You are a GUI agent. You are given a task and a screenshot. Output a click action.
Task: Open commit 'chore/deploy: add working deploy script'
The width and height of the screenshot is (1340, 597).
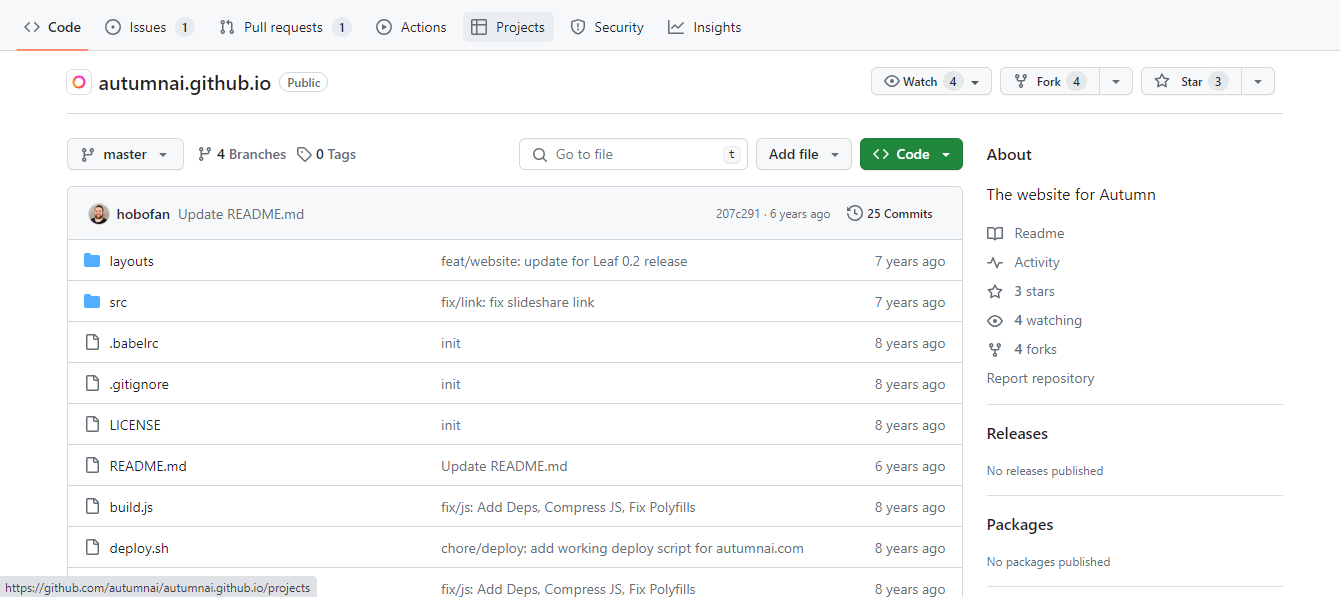click(622, 548)
